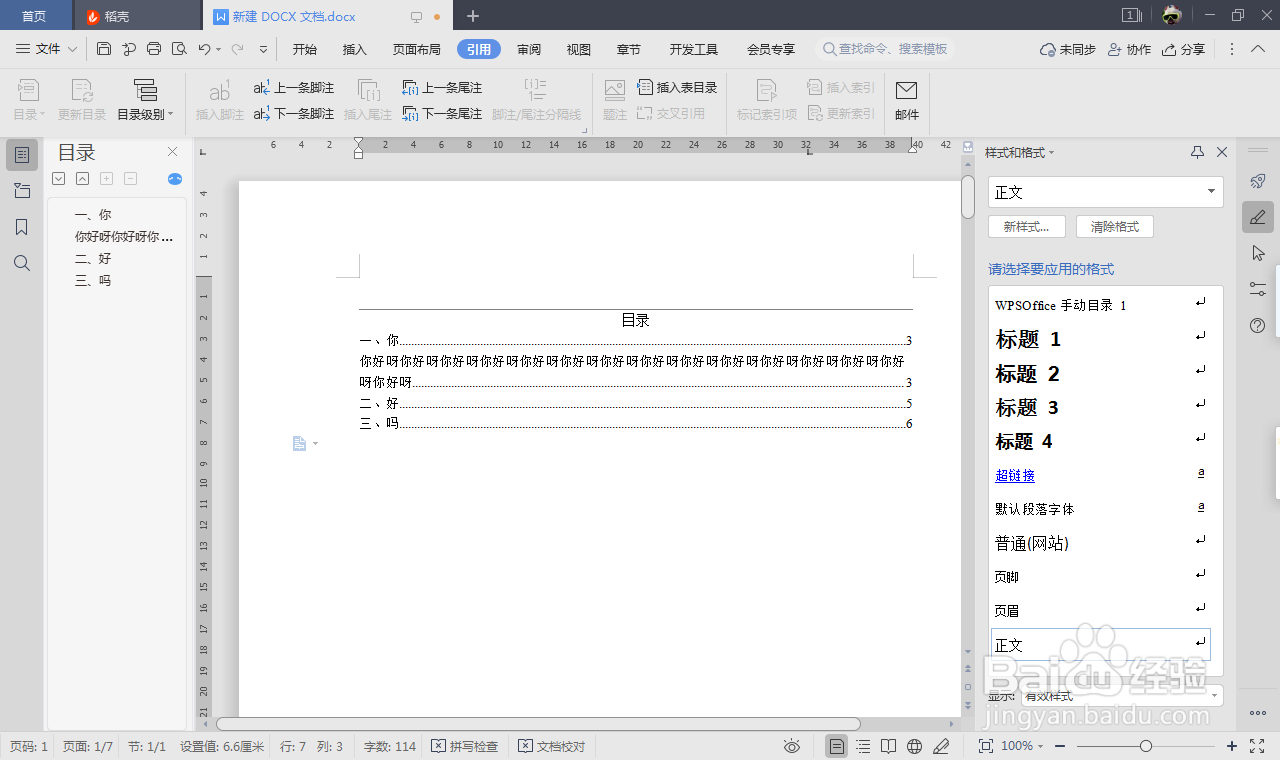Image resolution: width=1280 pixels, height=760 pixels.
Task: Toggle eye protection mode icon
Action: coord(792,746)
